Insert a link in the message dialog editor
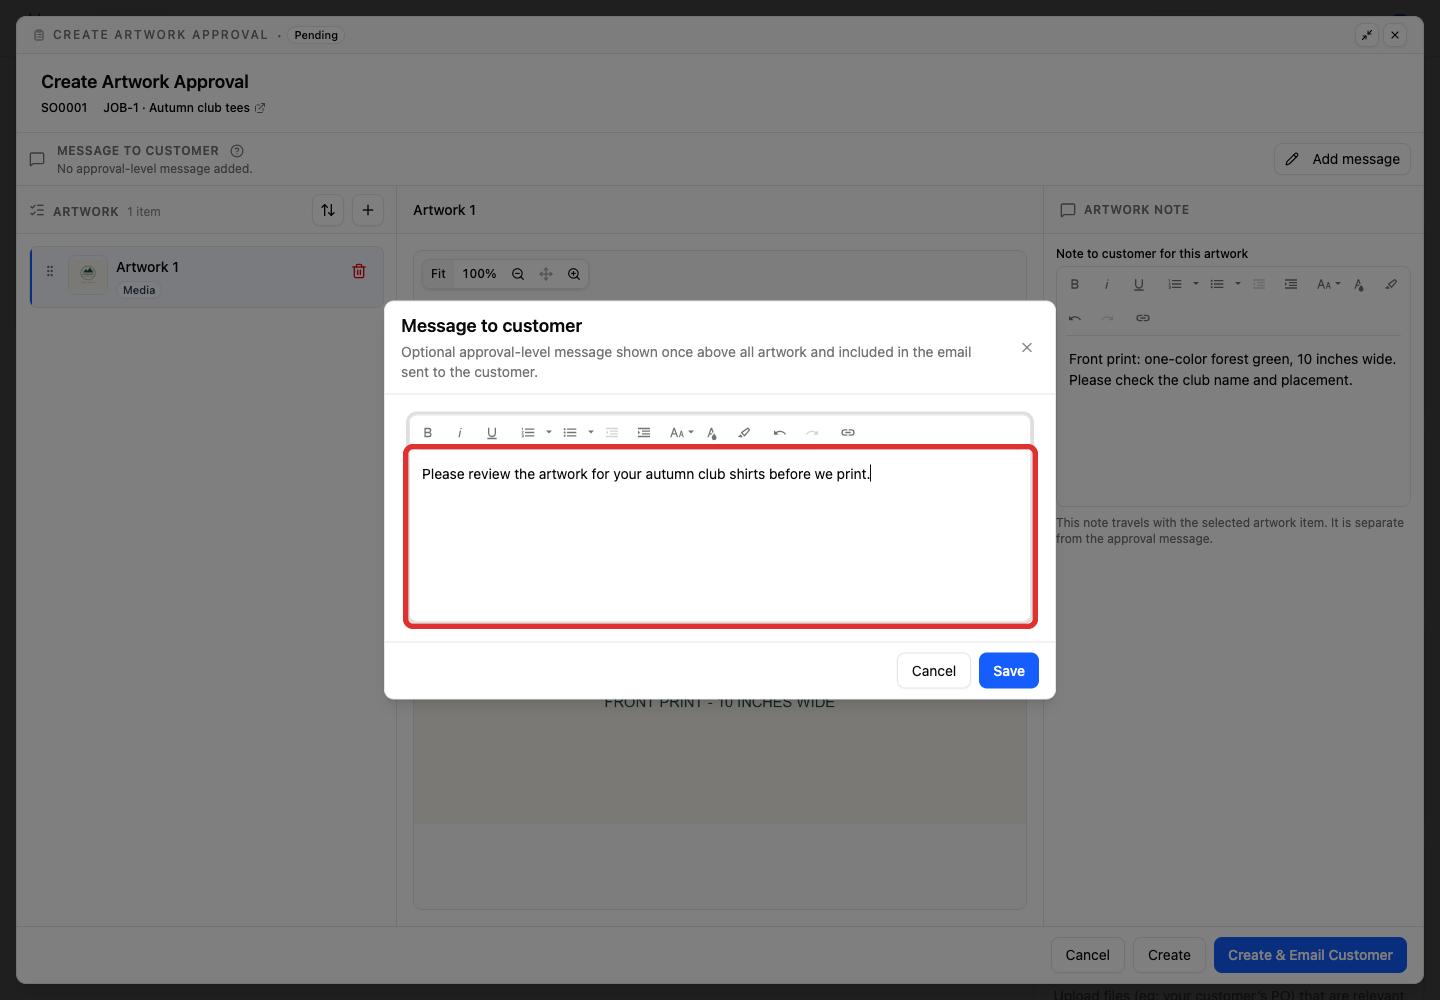The height and width of the screenshot is (1000, 1440). point(848,433)
